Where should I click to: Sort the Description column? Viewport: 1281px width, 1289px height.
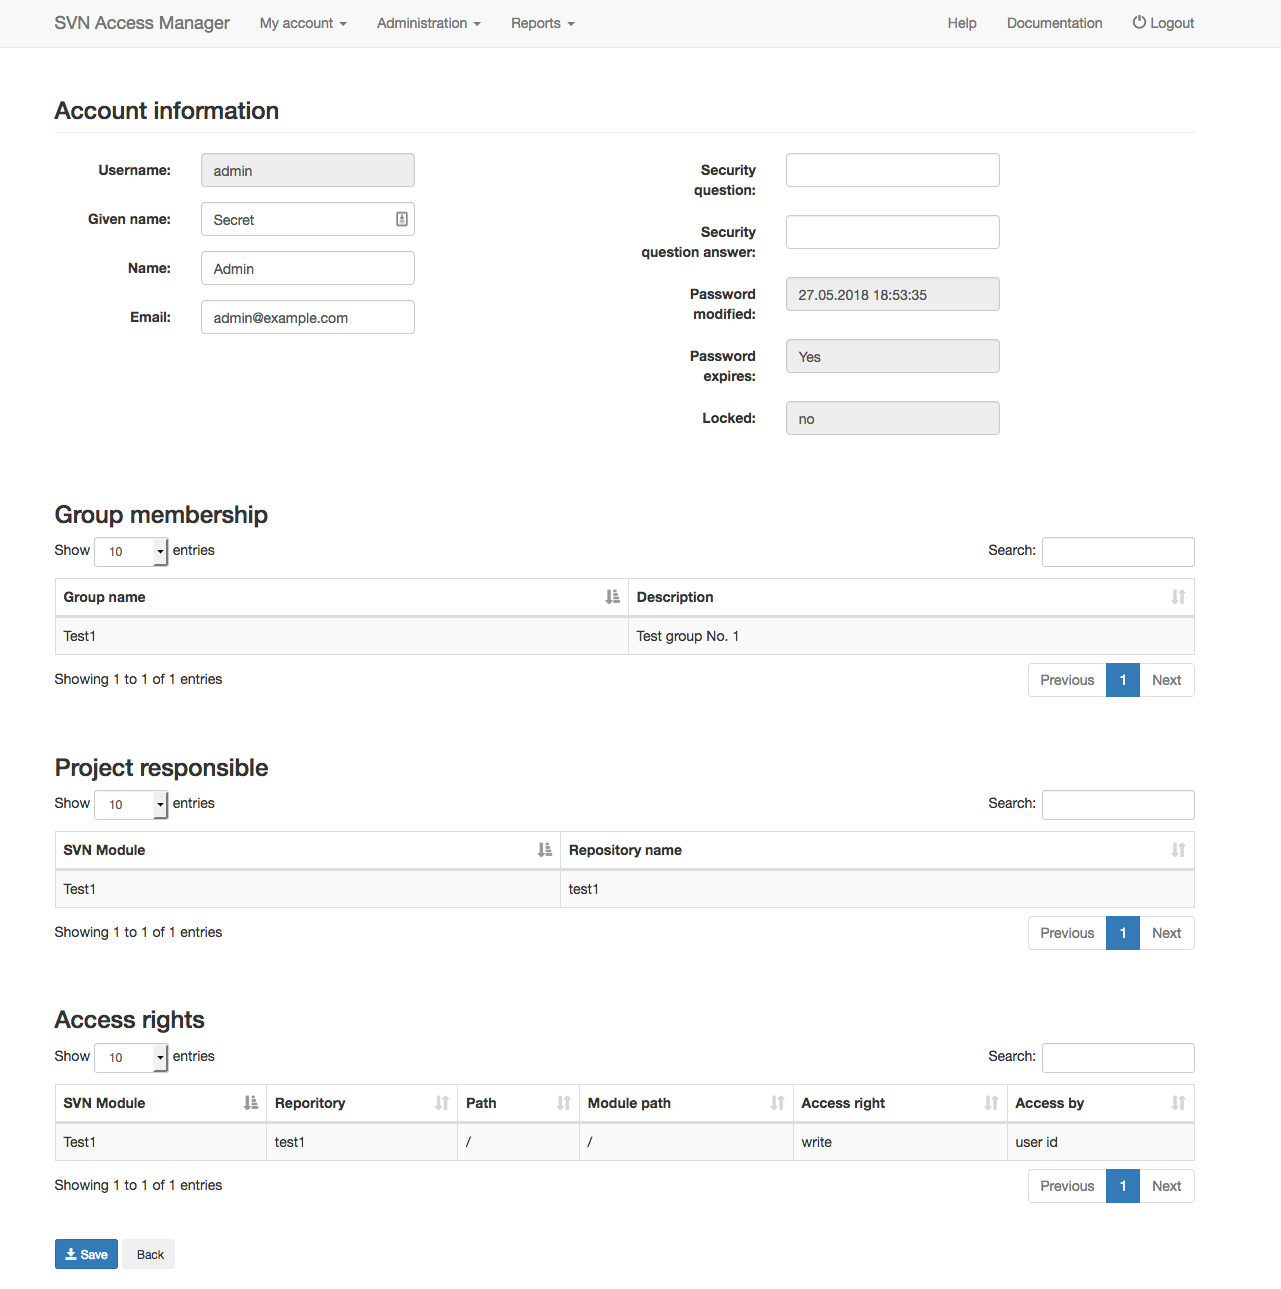click(x=911, y=597)
